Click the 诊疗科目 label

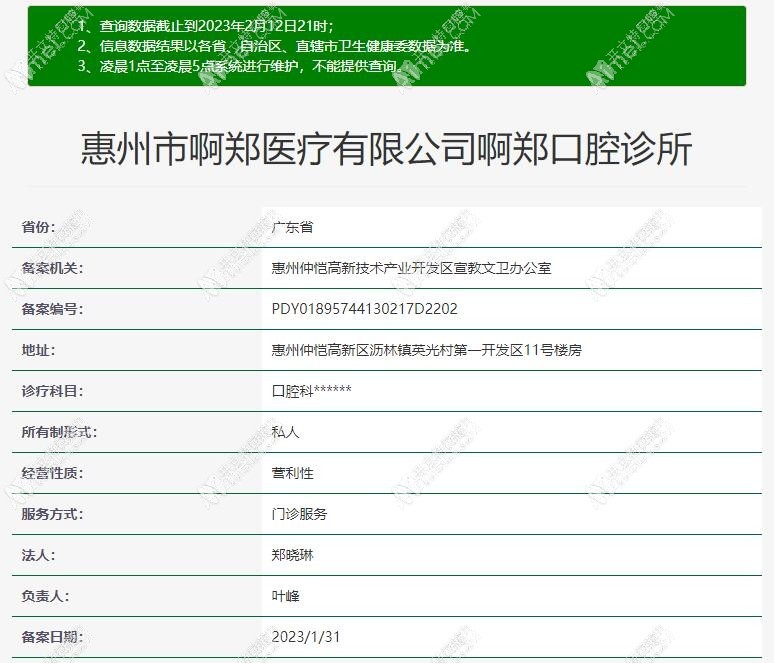[x=52, y=391]
